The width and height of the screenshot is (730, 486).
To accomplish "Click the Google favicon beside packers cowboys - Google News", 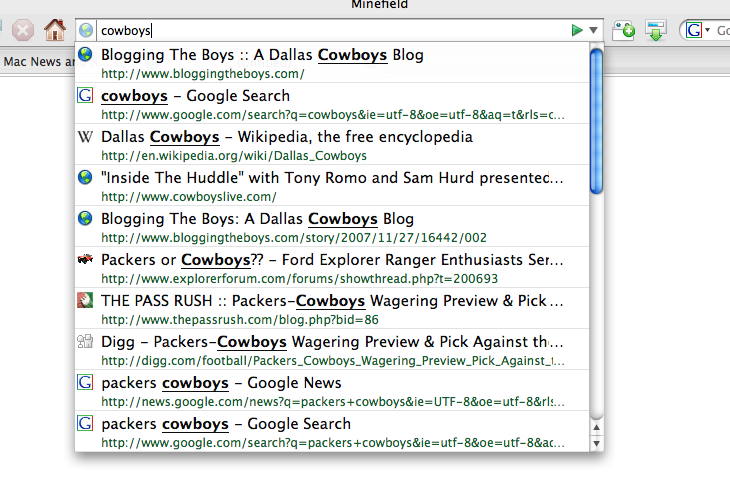I will coord(85,382).
